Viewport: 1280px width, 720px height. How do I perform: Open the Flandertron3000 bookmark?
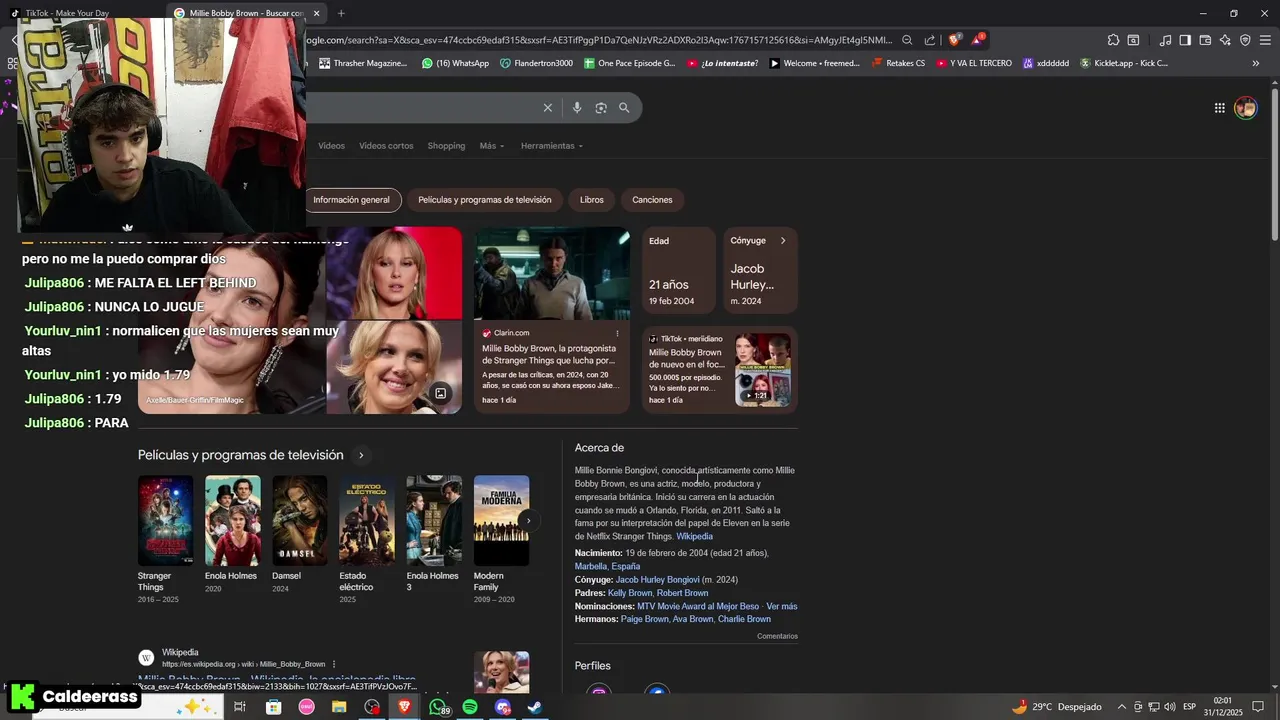coord(536,63)
